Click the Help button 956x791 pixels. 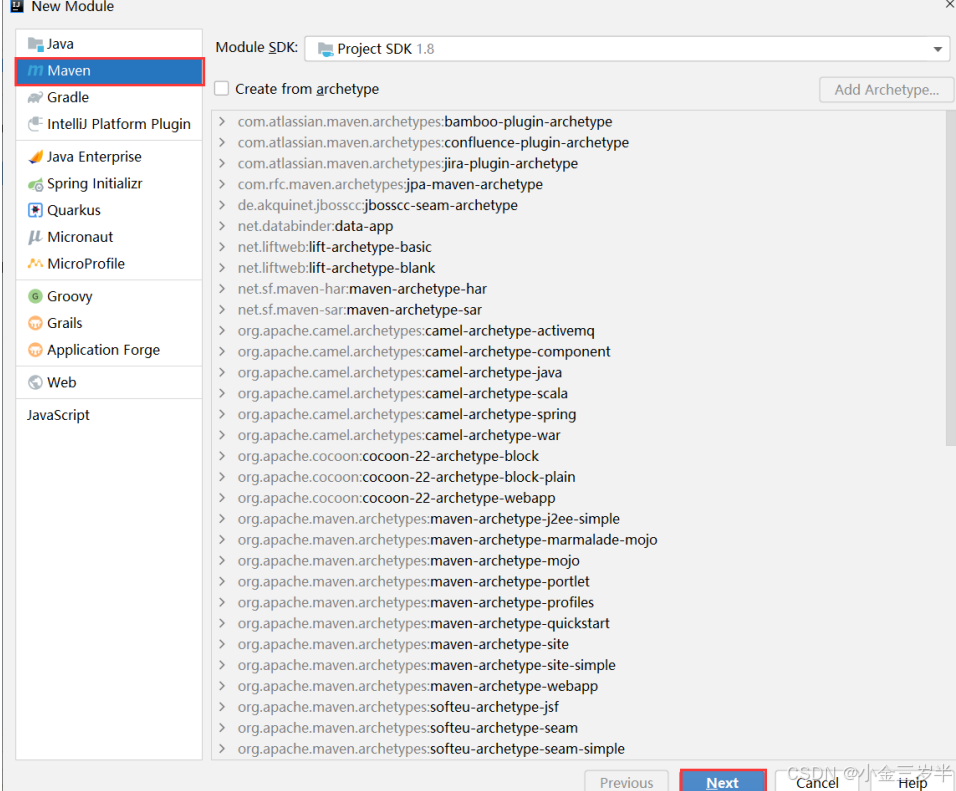pyautogui.click(x=912, y=781)
